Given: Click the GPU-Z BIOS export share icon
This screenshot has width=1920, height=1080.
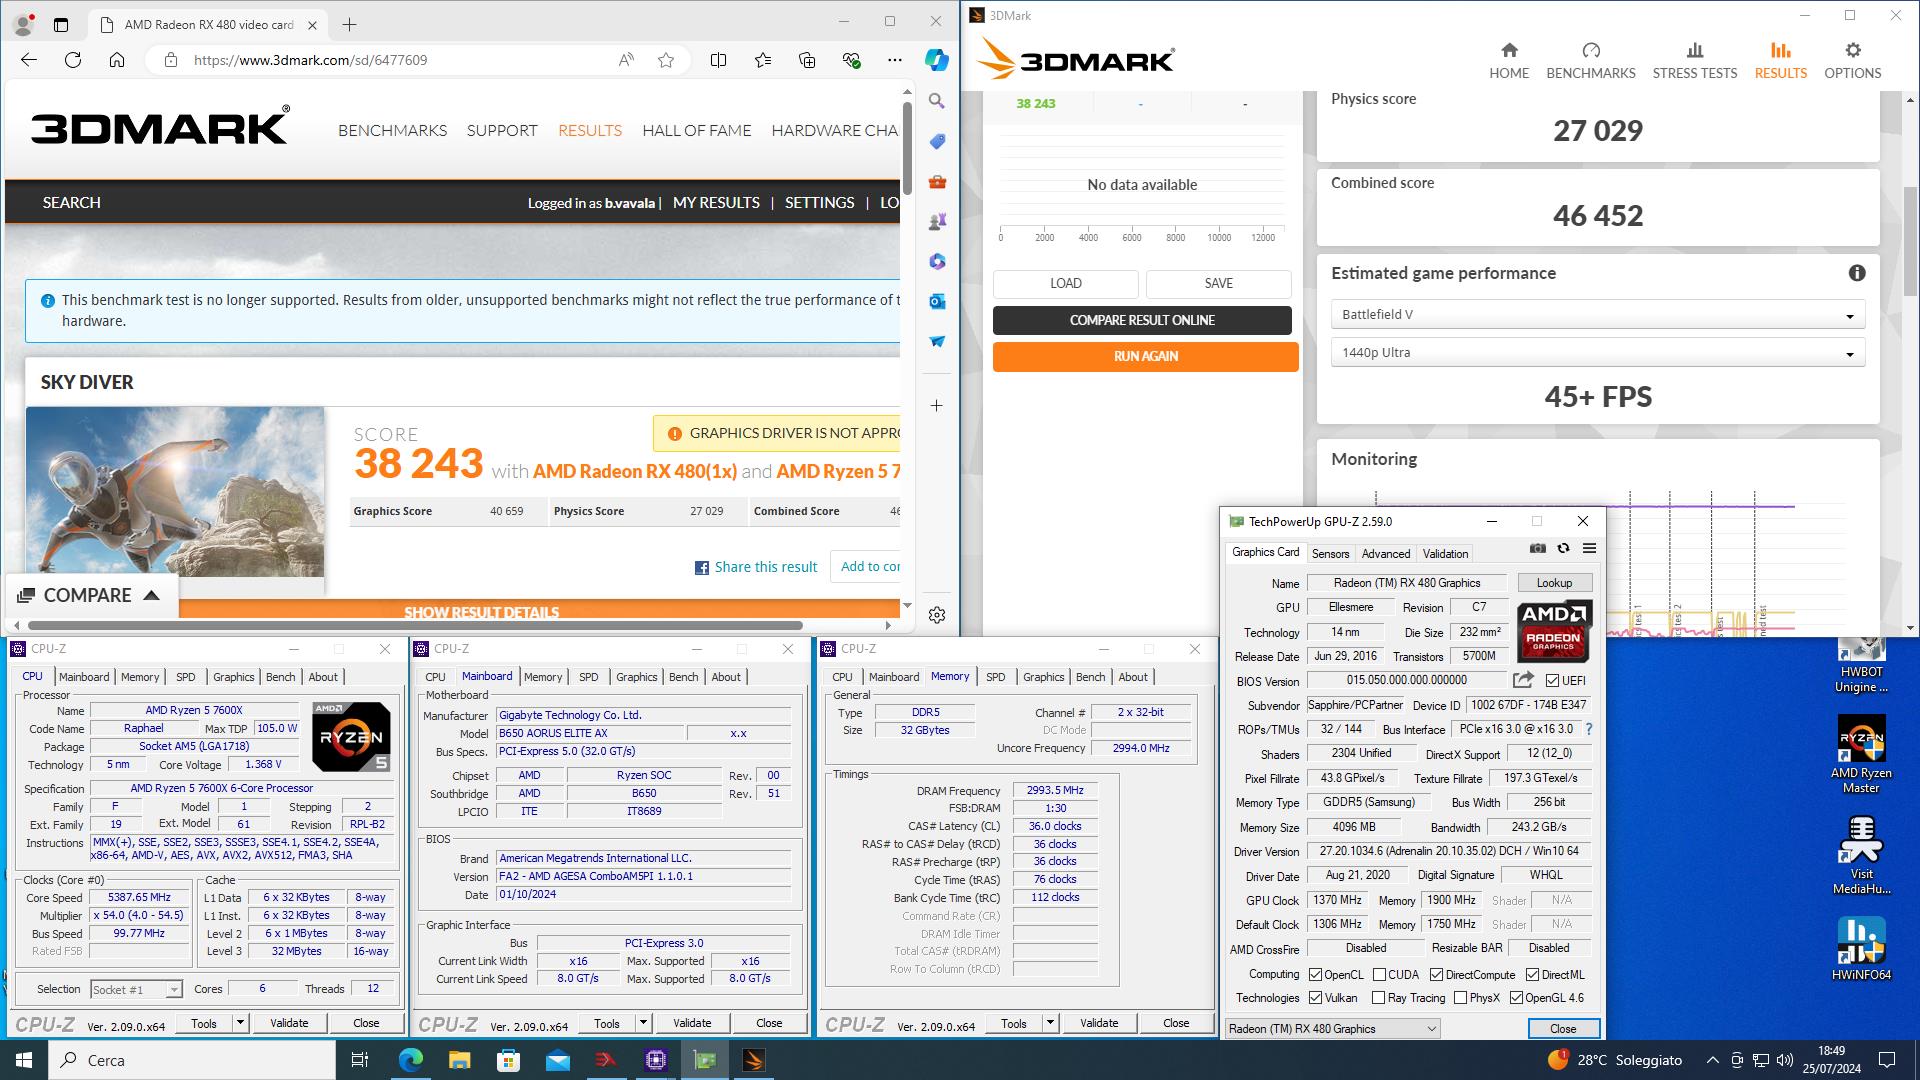Looking at the screenshot, I should (1523, 680).
